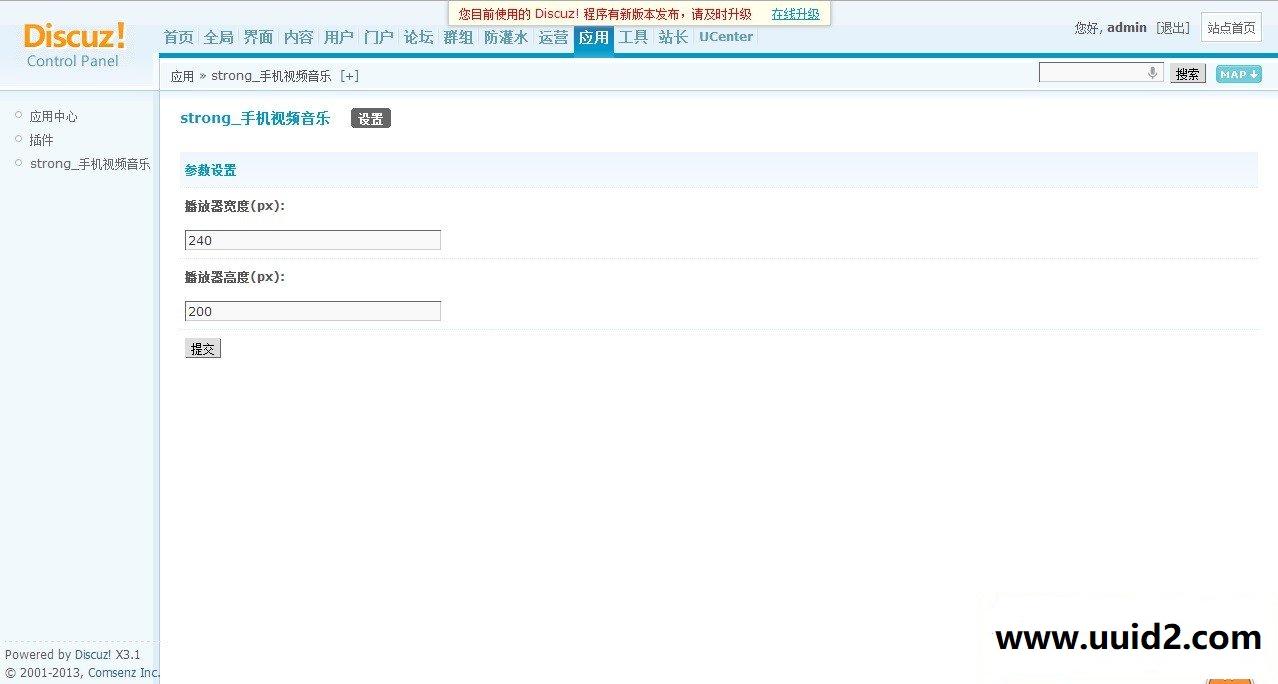
Task: Click the Discuz! Control Panel logo
Action: point(74,45)
